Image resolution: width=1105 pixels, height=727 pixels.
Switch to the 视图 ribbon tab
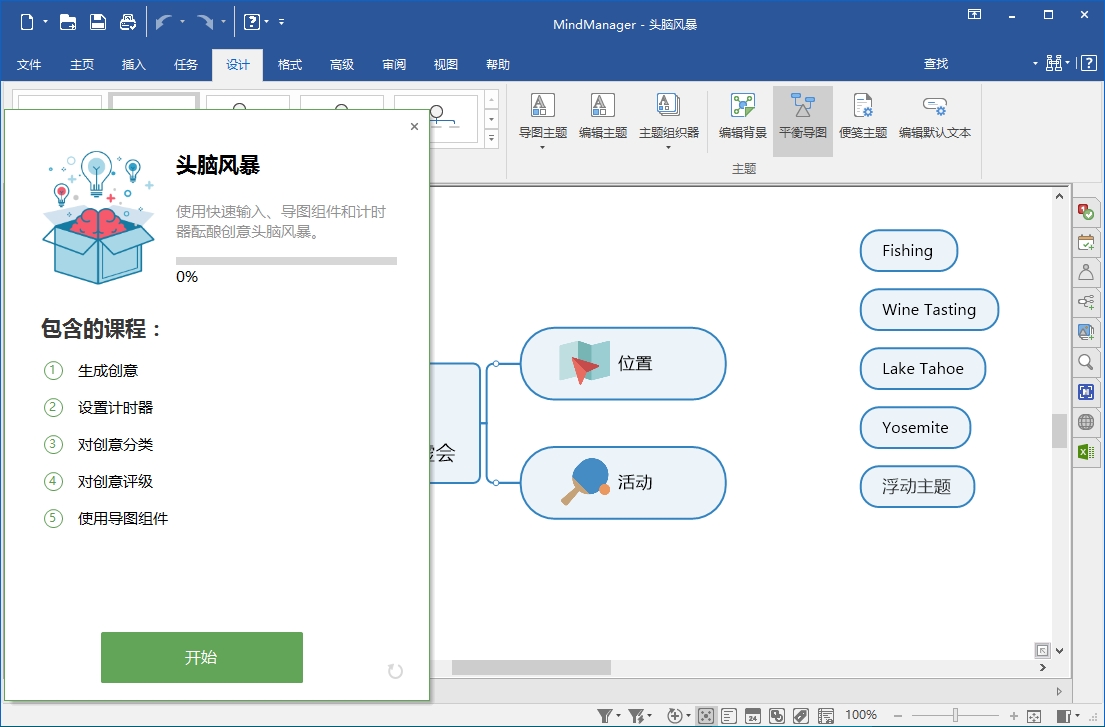(445, 63)
